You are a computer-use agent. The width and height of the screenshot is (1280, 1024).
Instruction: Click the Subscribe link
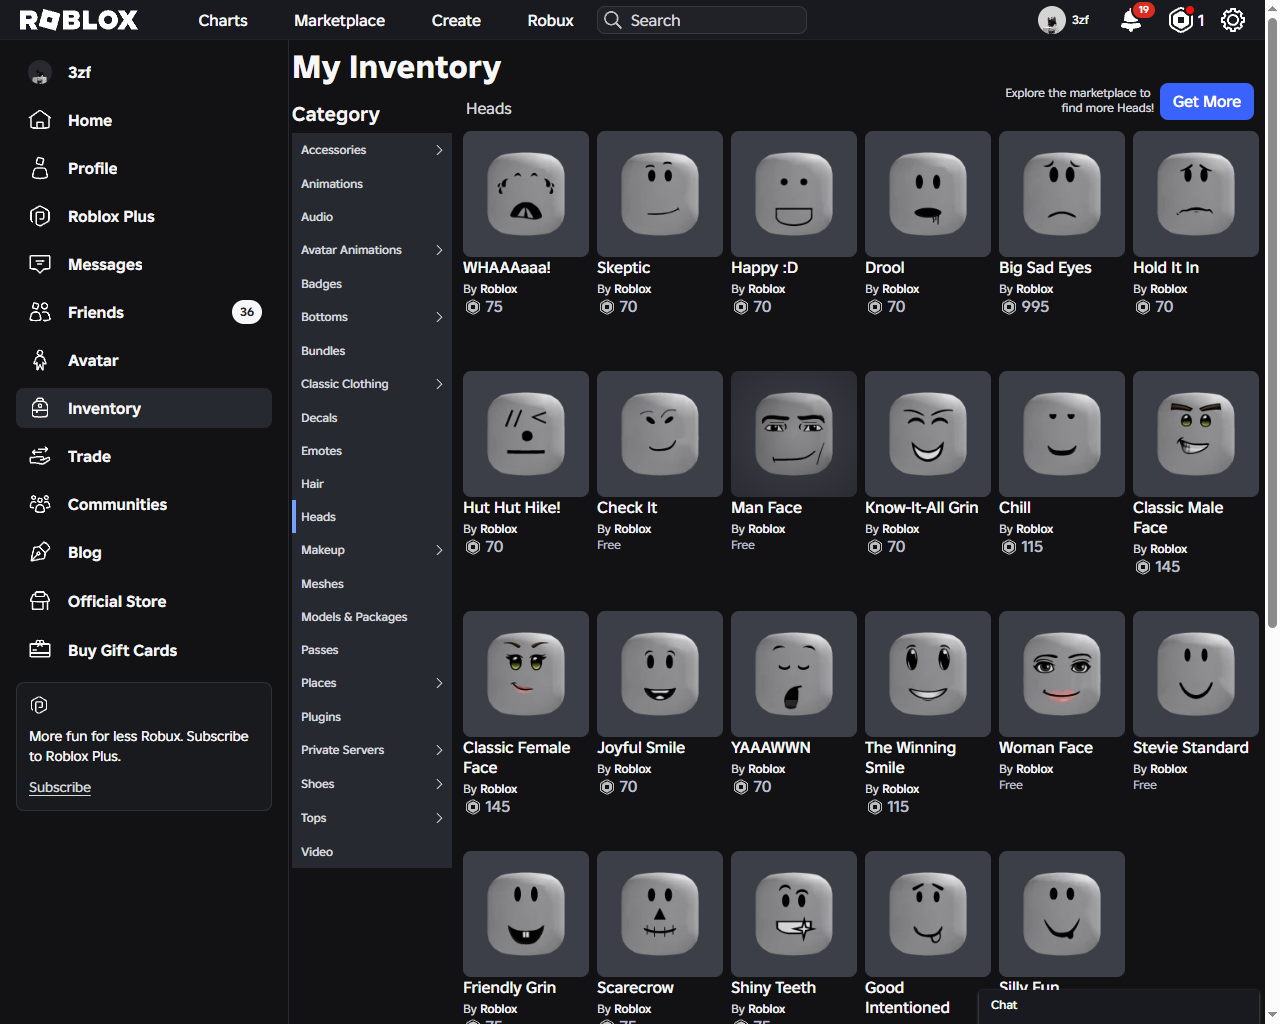click(60, 787)
